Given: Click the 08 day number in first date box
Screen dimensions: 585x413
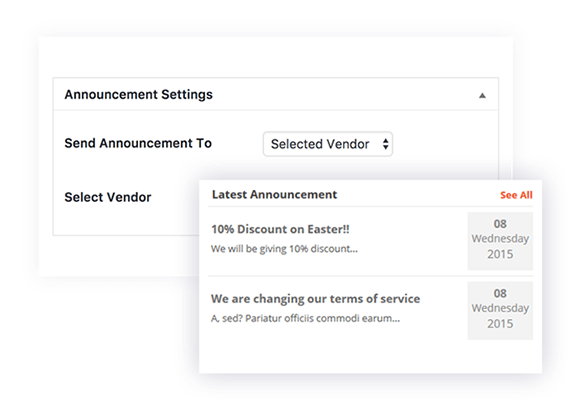Looking at the screenshot, I should click(x=500, y=224).
